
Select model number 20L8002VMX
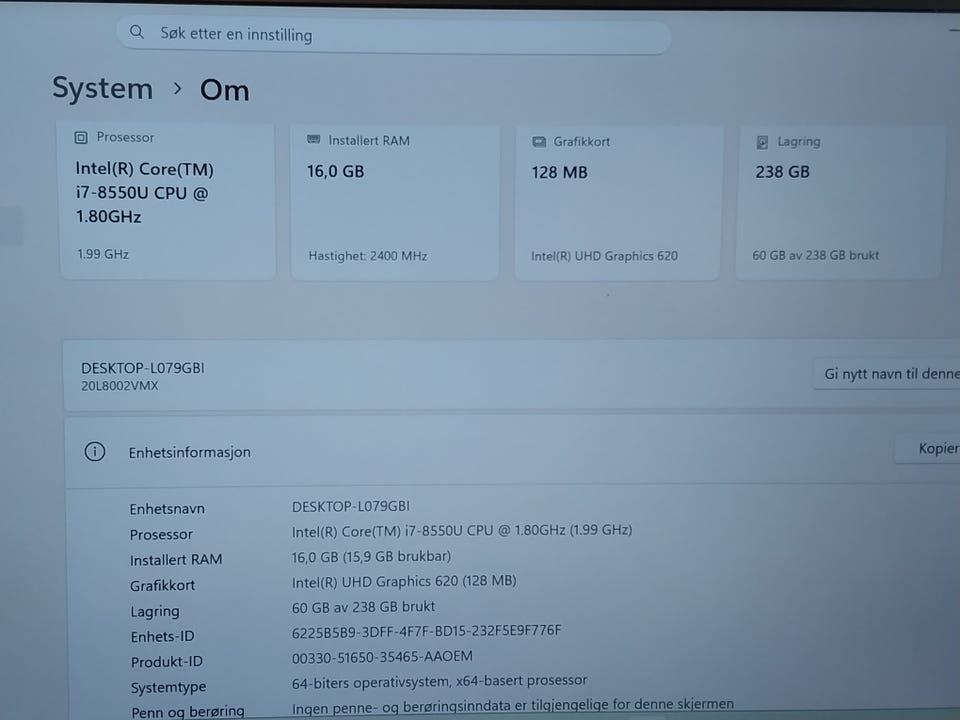click(x=119, y=386)
